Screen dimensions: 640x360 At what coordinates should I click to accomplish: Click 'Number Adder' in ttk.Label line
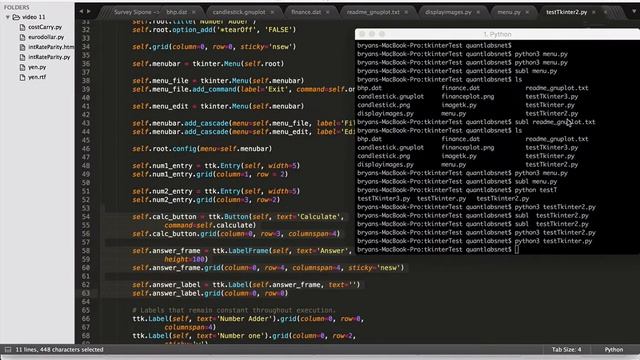pyautogui.click(x=246, y=319)
